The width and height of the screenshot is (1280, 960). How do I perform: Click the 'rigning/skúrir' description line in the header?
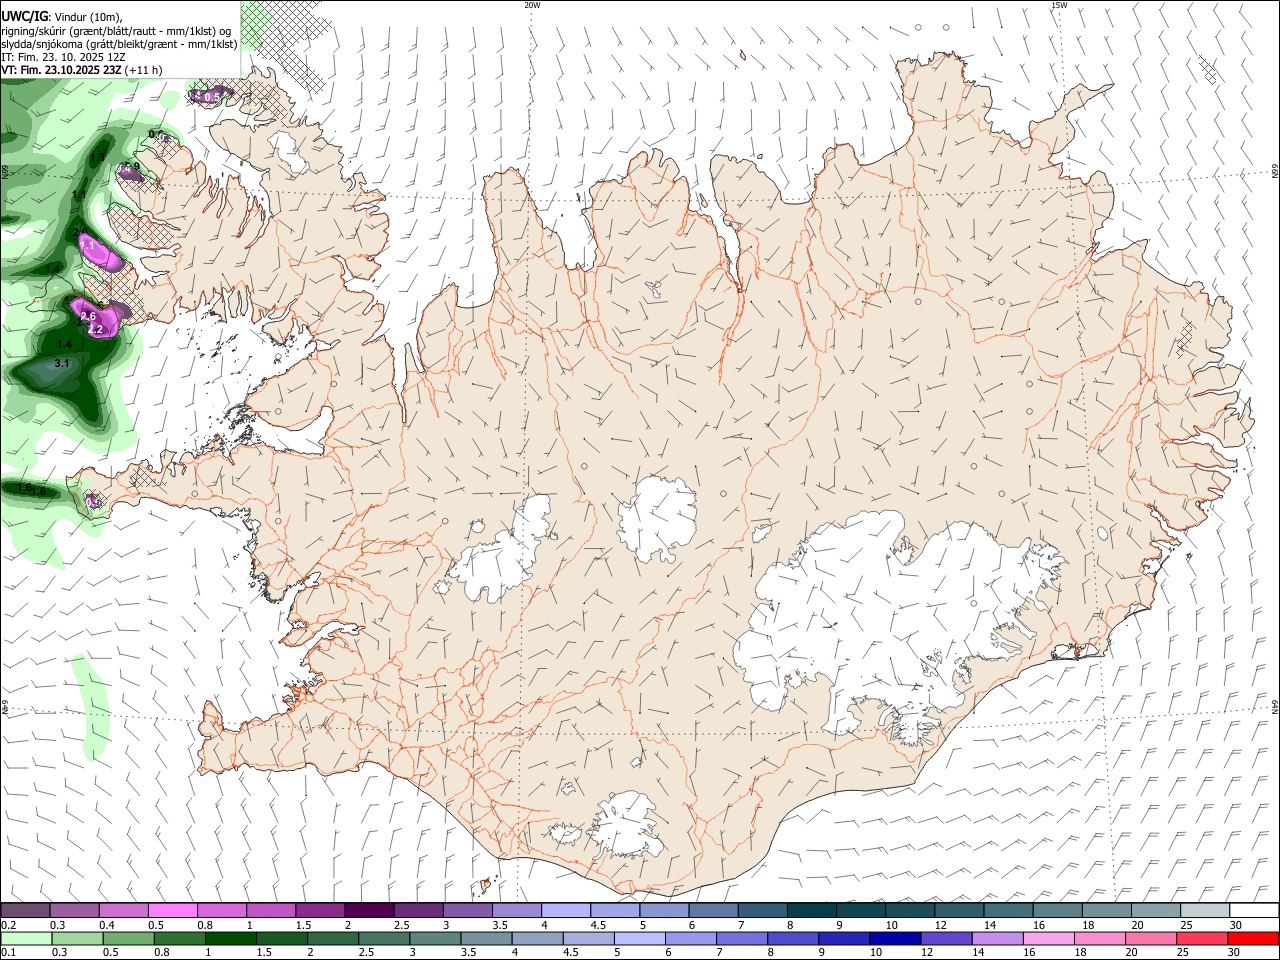pos(116,30)
